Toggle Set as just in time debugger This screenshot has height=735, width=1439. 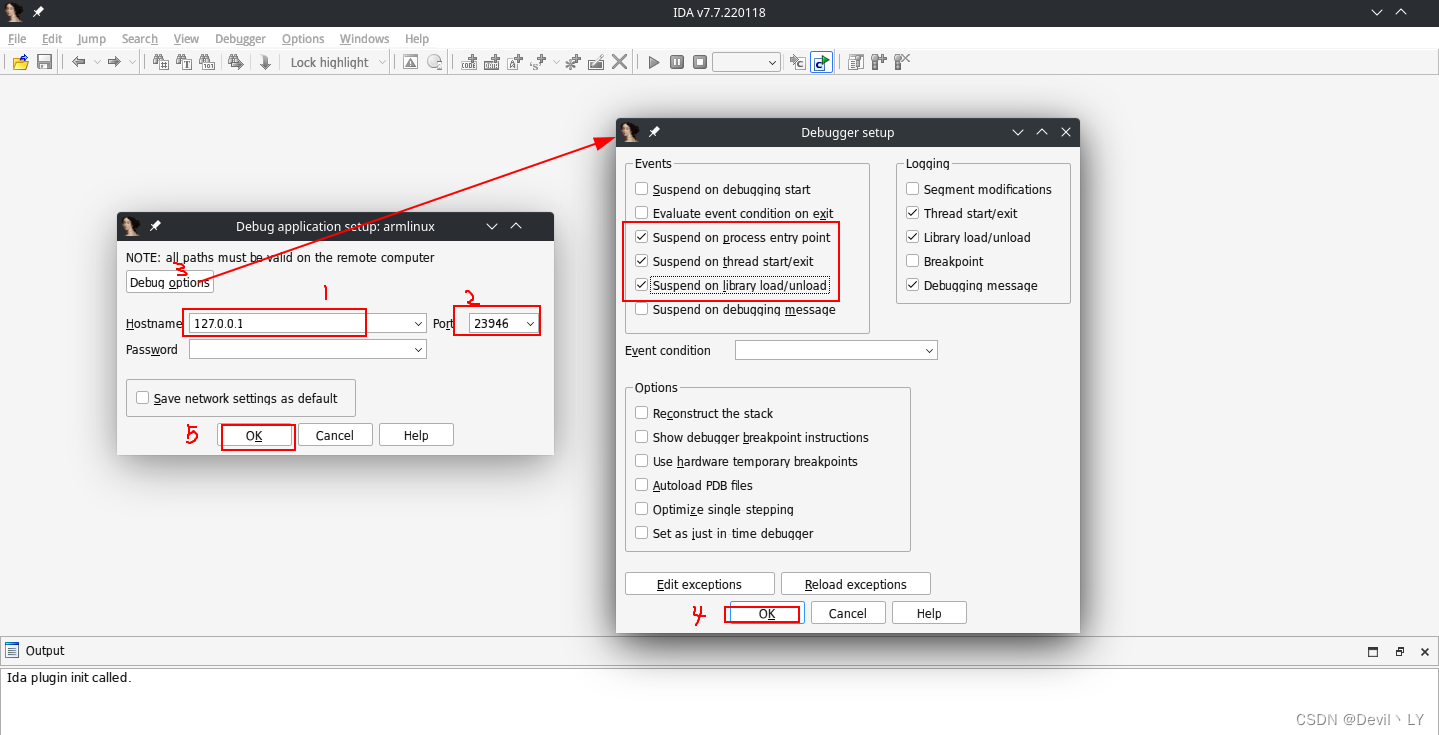(x=642, y=533)
